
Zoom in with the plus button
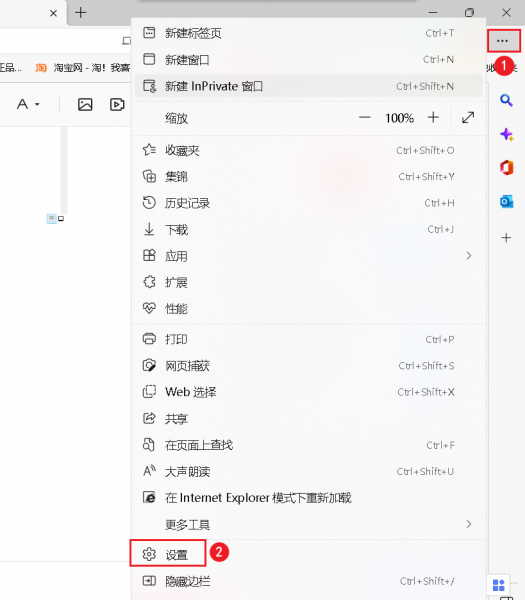pos(433,117)
